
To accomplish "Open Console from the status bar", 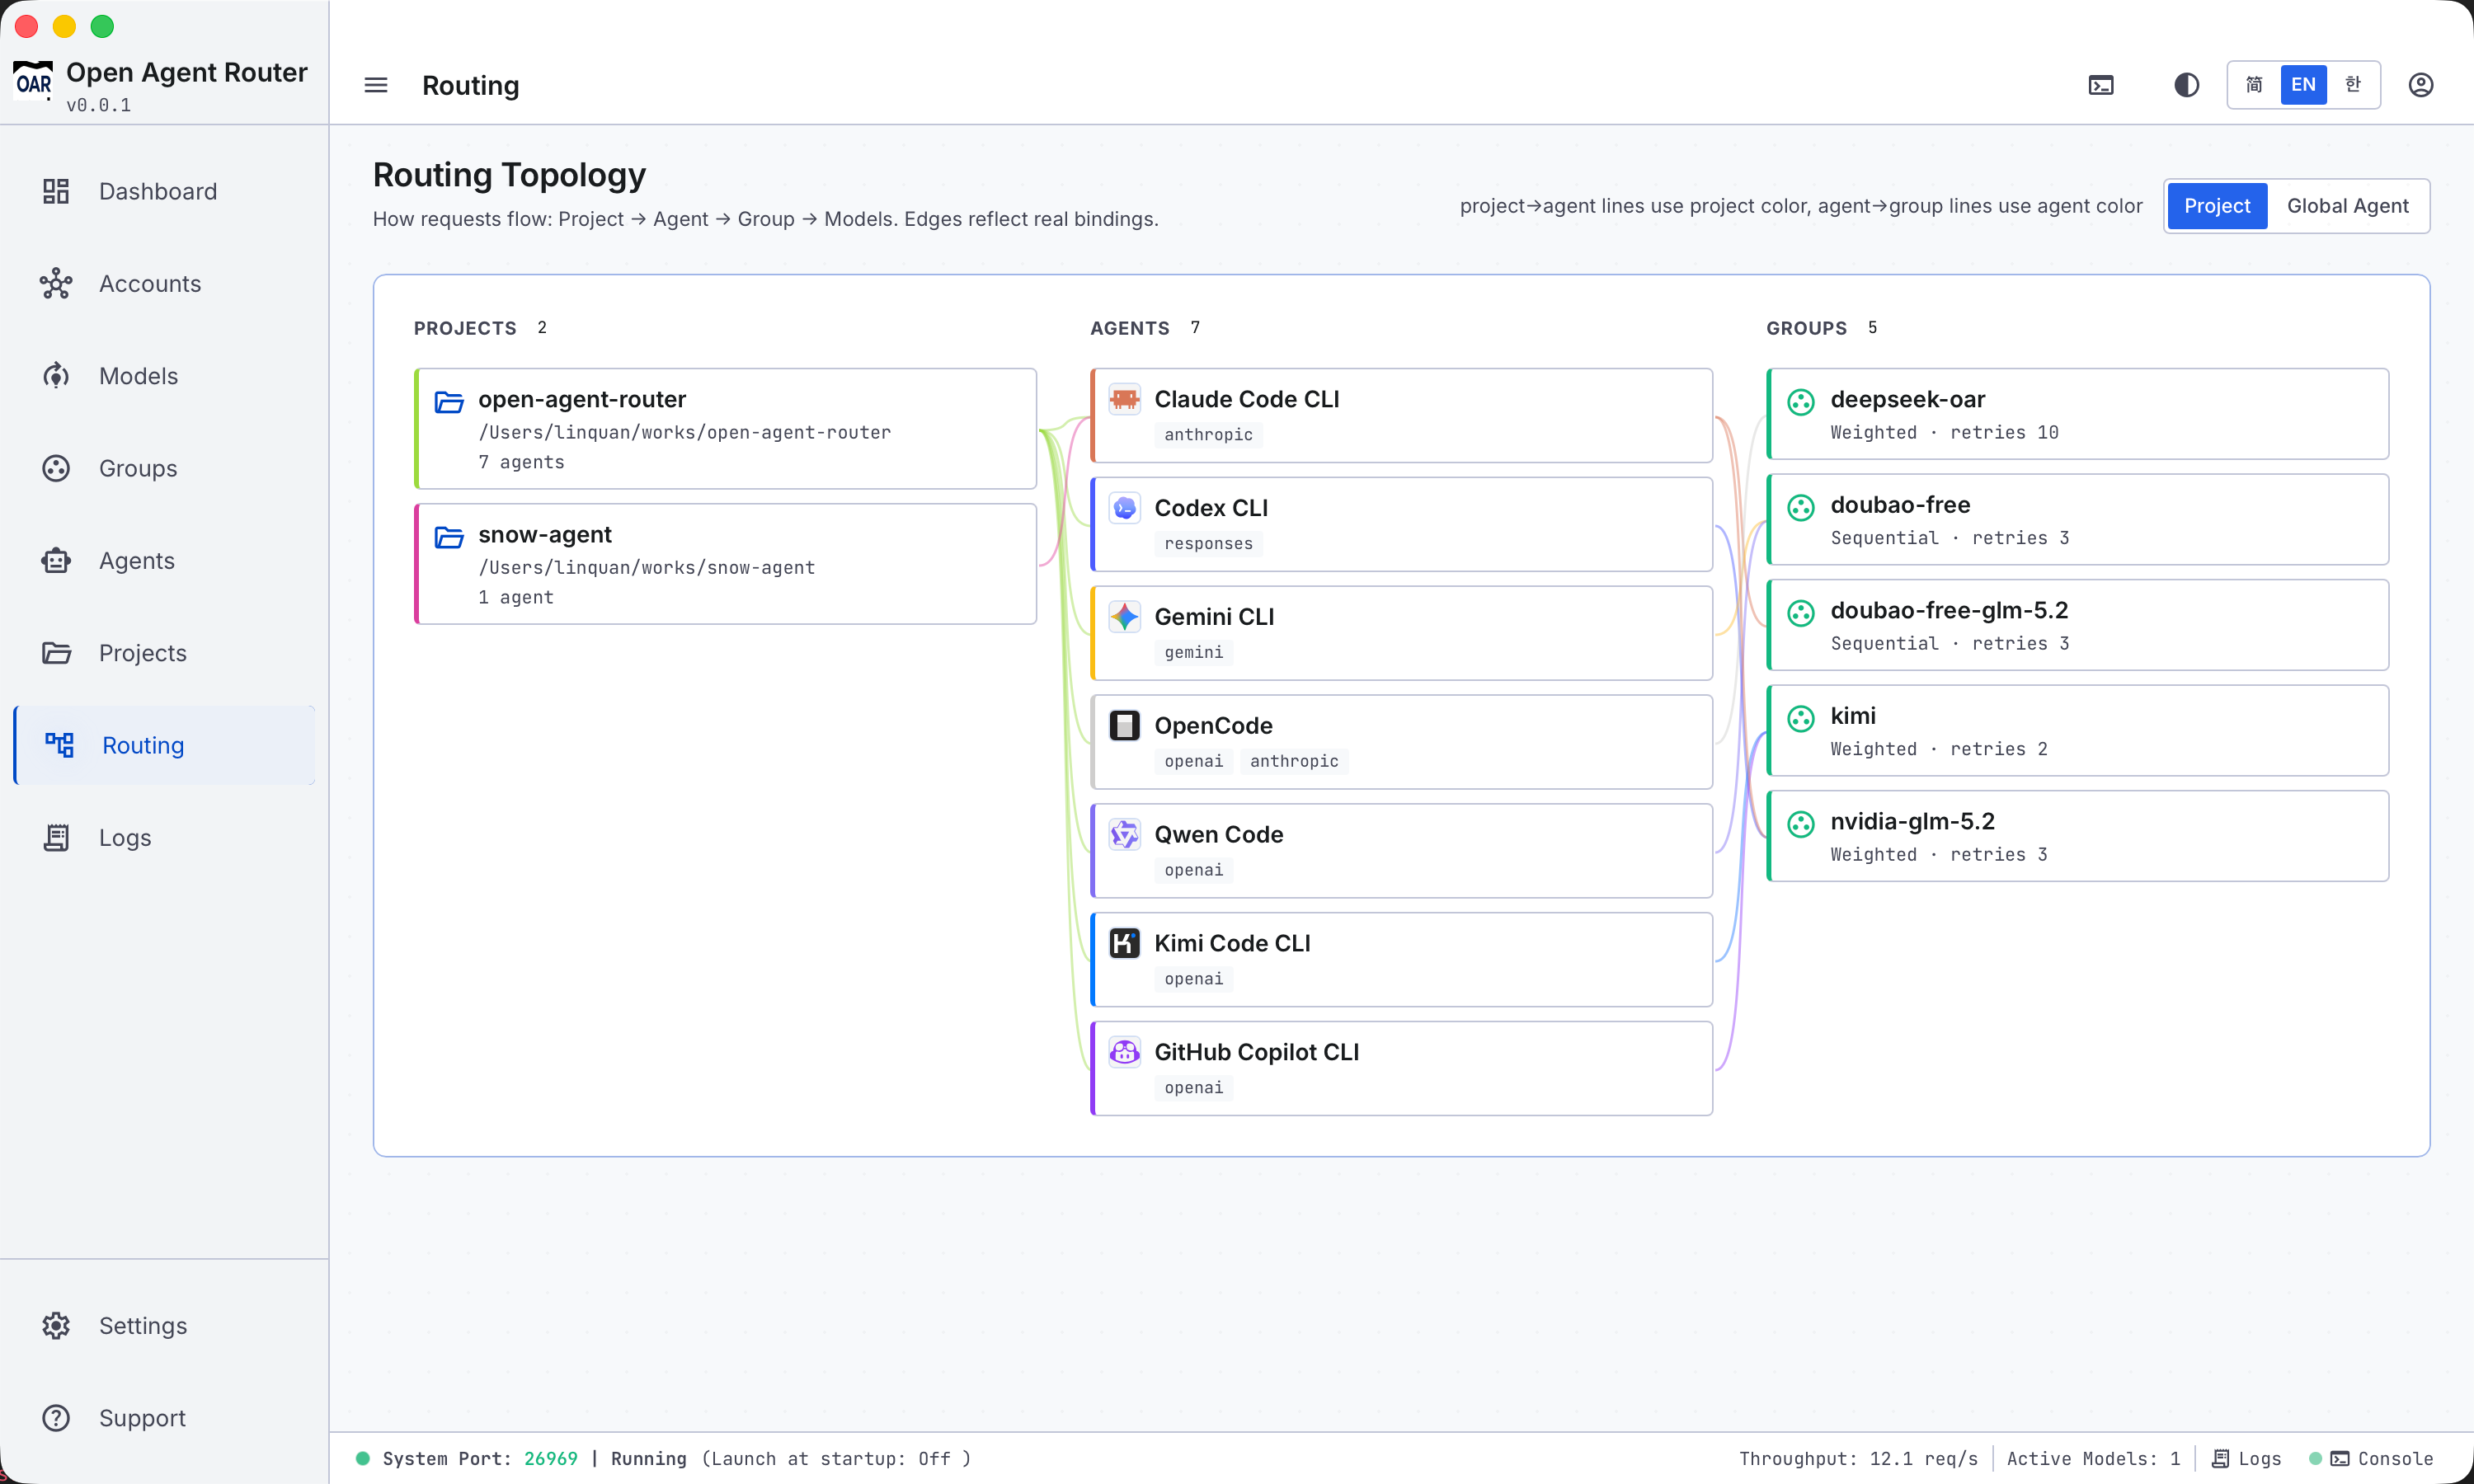I will (2381, 1459).
